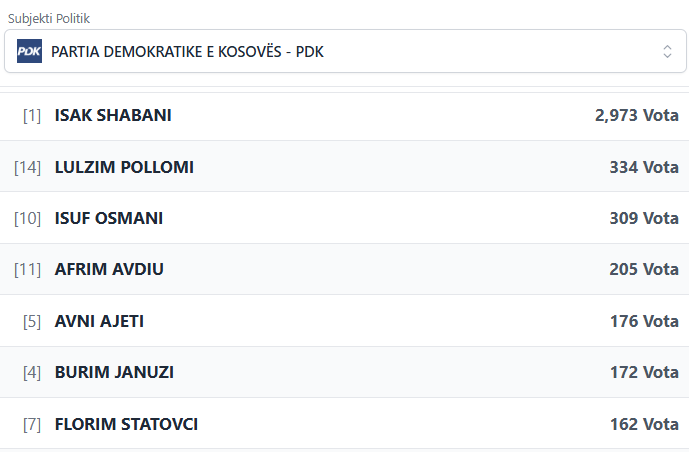Click the PDK party logo icon
689x452 pixels.
(30, 51)
